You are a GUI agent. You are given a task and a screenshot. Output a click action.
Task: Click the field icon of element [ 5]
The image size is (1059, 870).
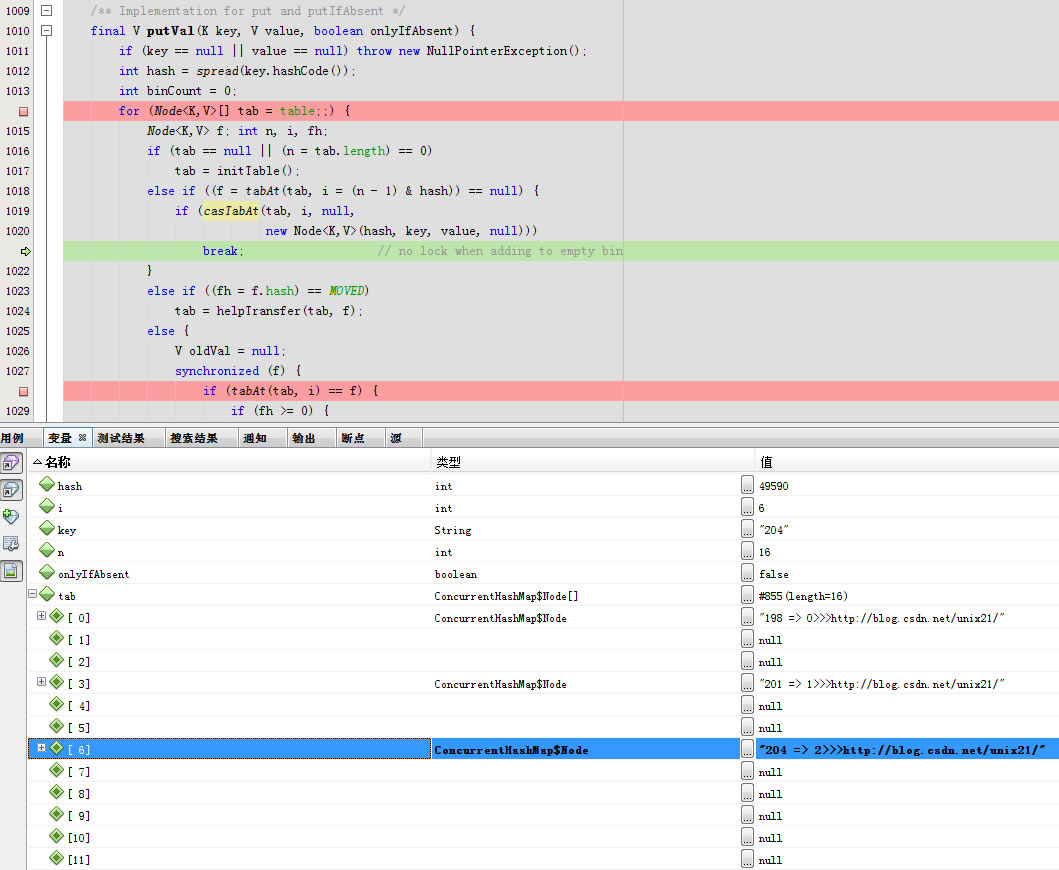57,725
